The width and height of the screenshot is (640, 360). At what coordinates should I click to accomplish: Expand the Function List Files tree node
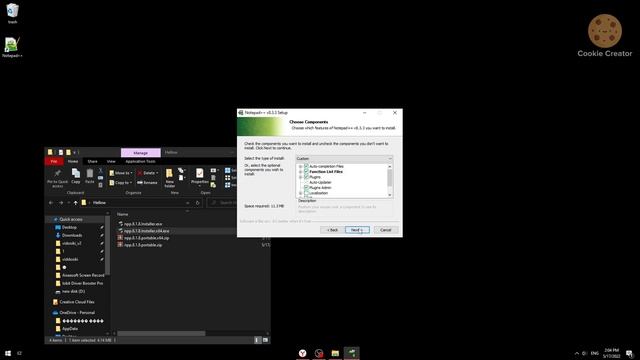[x=300, y=172]
